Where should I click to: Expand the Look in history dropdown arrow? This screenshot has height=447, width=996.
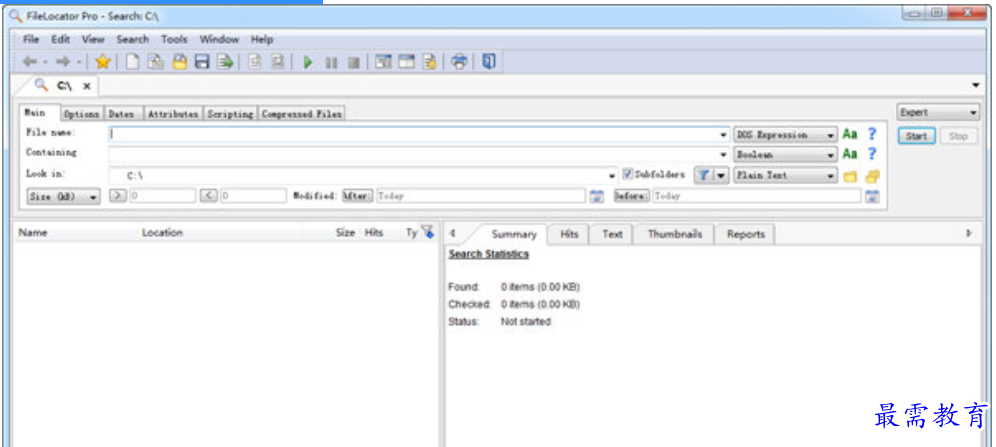click(612, 176)
